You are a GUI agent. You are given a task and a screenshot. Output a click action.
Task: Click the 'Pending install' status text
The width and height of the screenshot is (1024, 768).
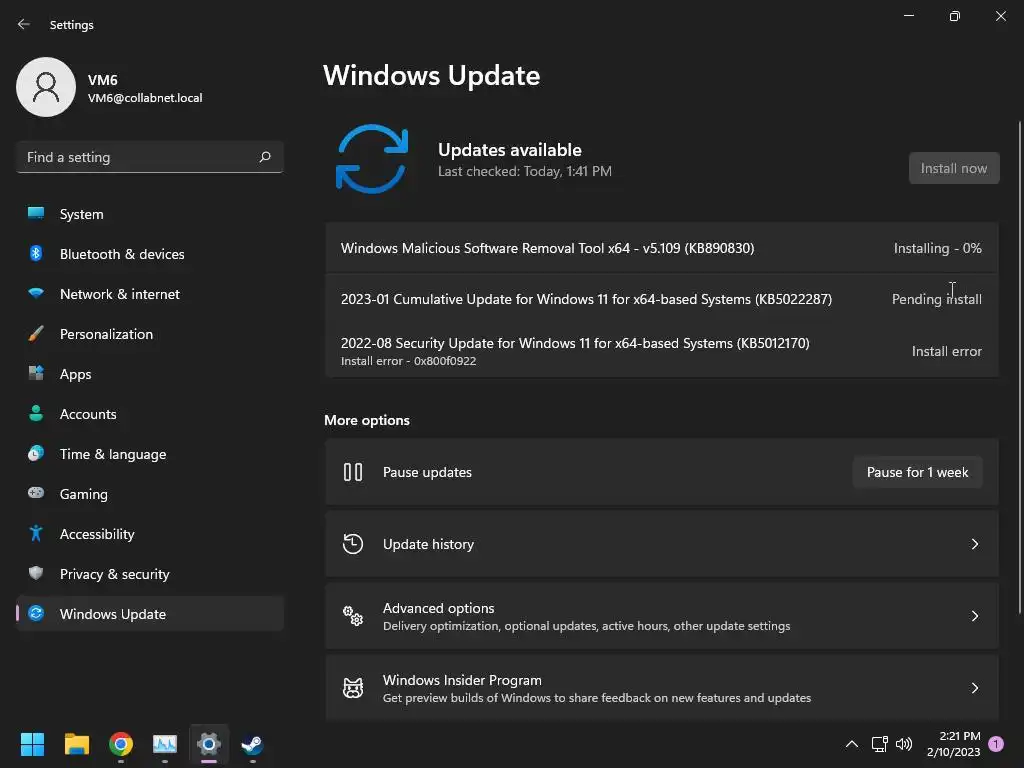(x=936, y=299)
